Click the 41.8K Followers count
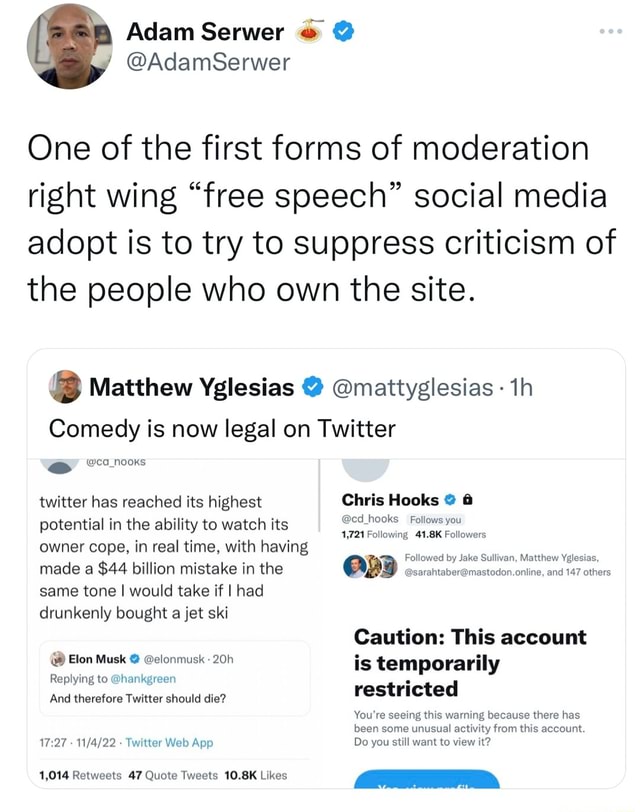 pyautogui.click(x=451, y=533)
